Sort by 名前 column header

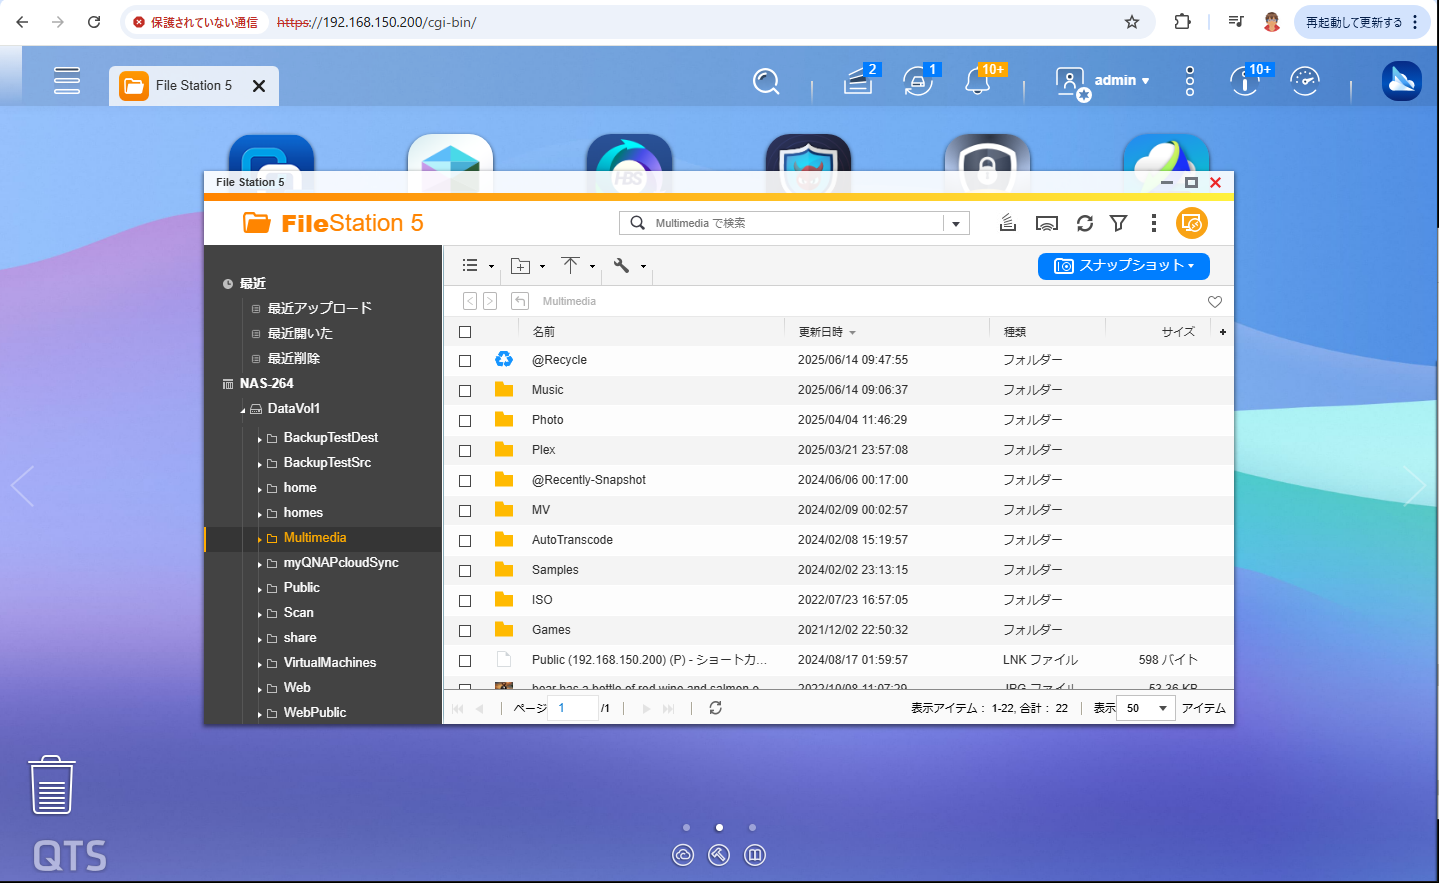pyautogui.click(x=543, y=332)
